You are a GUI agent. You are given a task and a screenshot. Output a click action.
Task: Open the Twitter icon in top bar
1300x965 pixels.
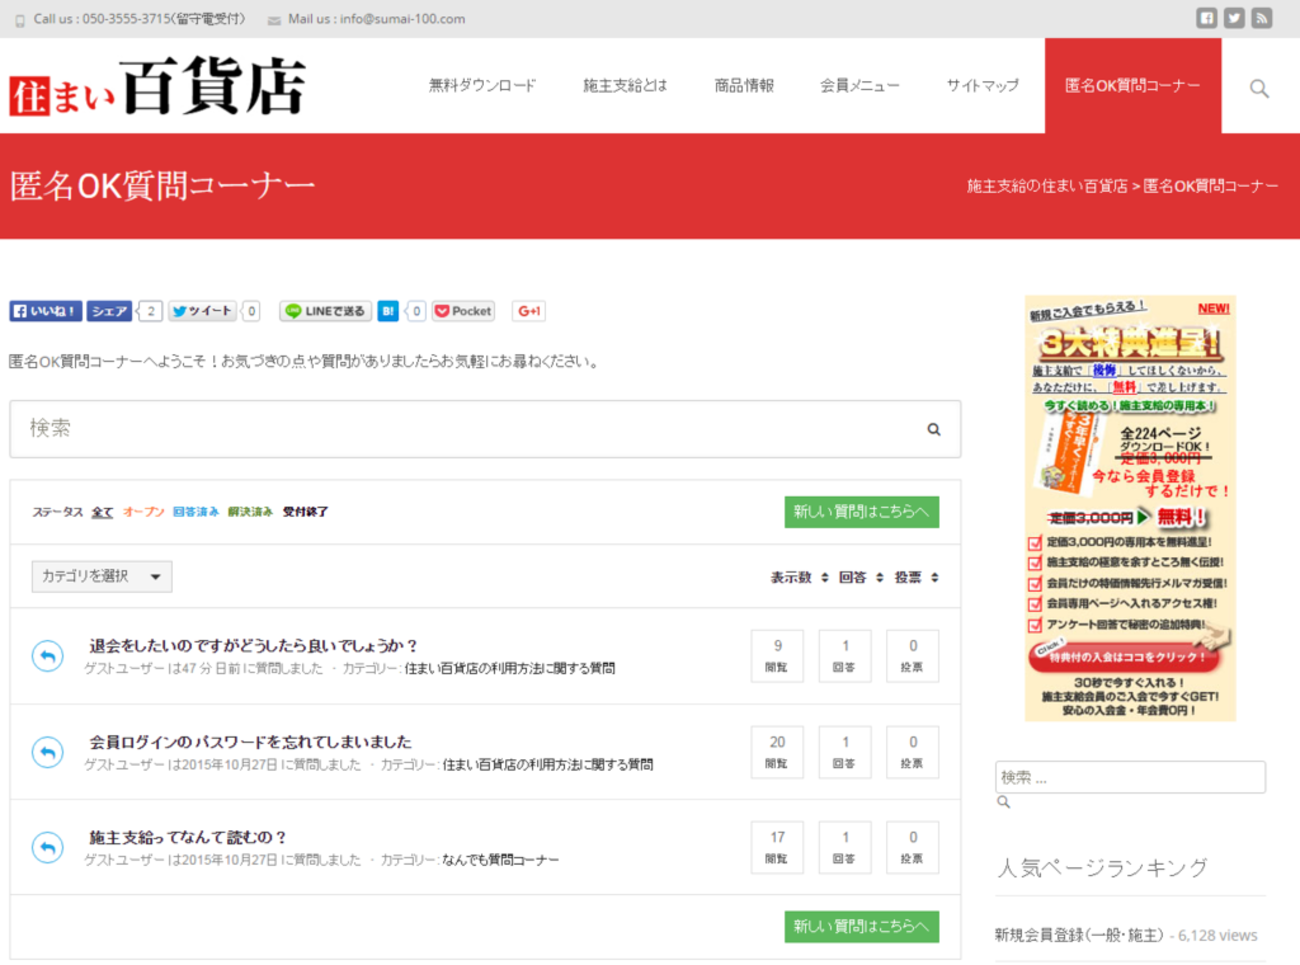tap(1234, 18)
